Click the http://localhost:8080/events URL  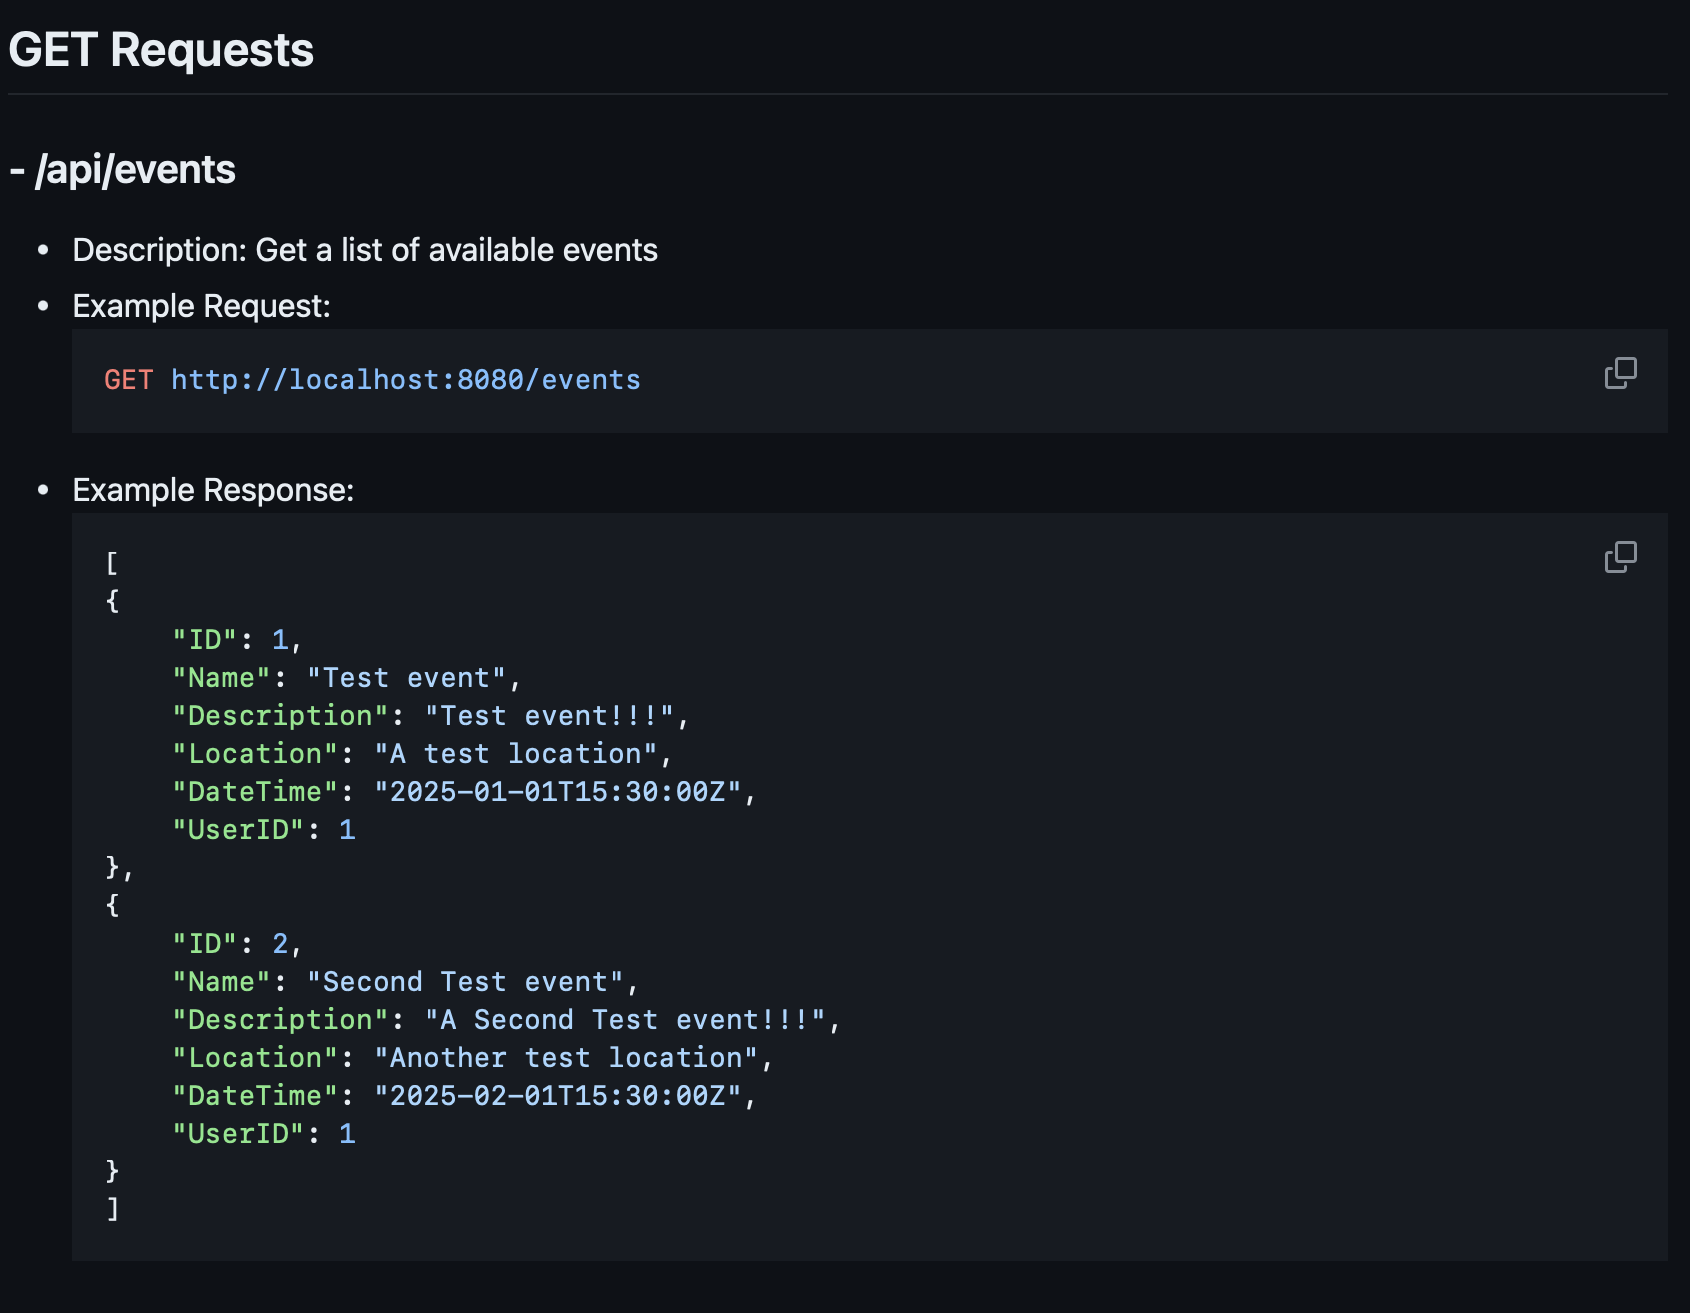pyautogui.click(x=405, y=380)
